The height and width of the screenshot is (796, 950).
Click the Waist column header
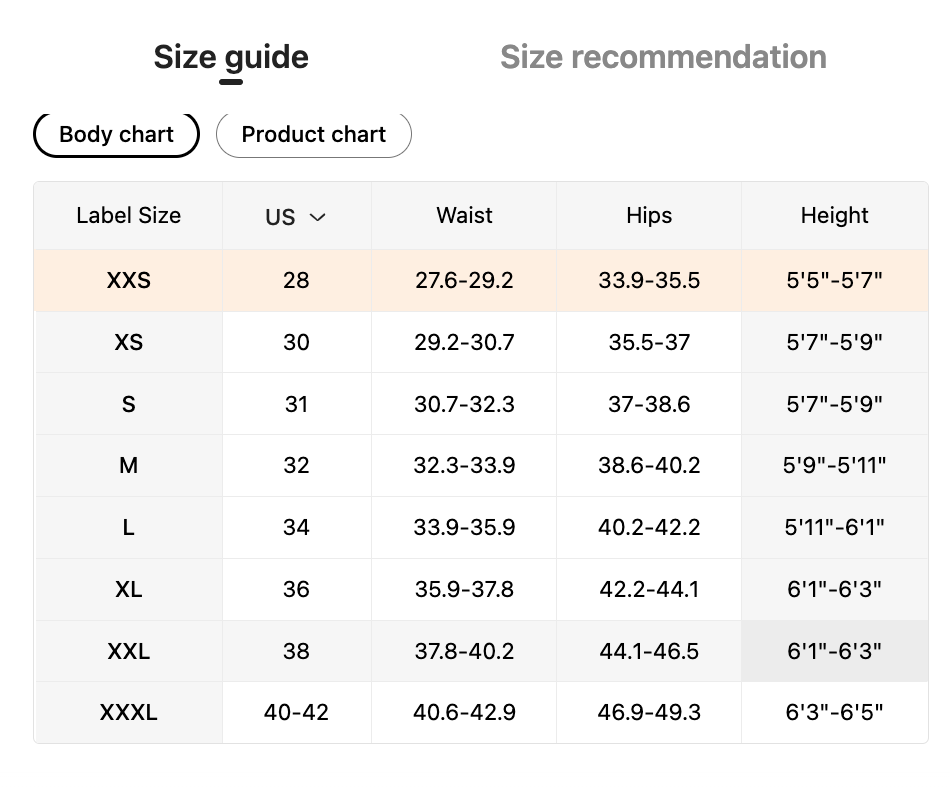[464, 216]
